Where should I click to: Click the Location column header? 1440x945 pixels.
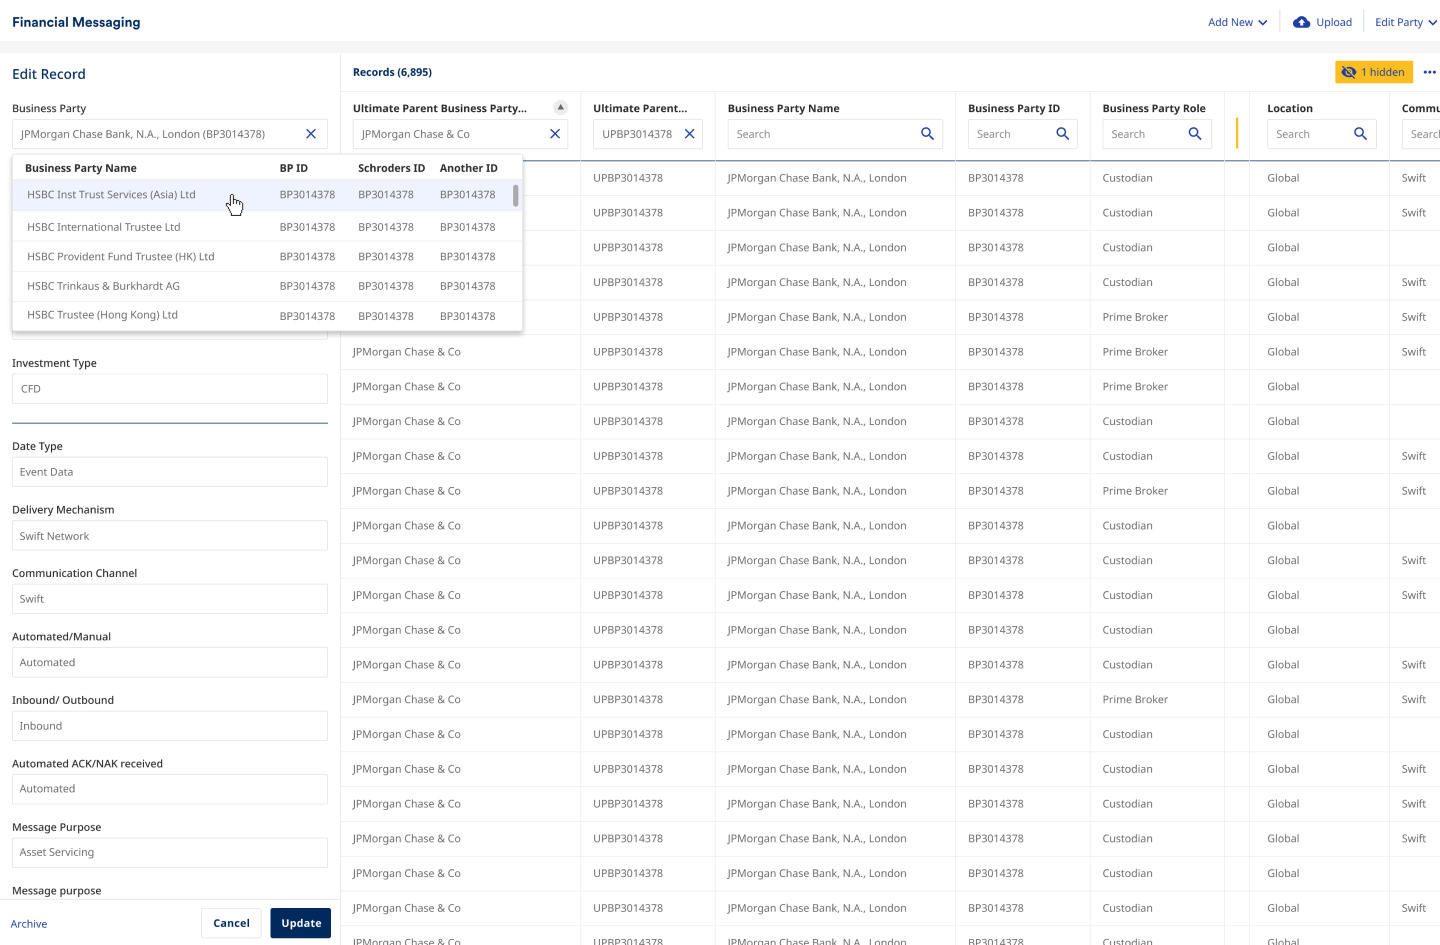(1290, 108)
